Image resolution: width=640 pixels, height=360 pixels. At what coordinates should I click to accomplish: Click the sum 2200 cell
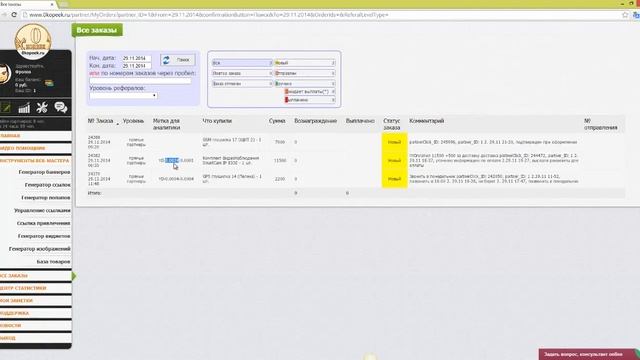coord(280,179)
